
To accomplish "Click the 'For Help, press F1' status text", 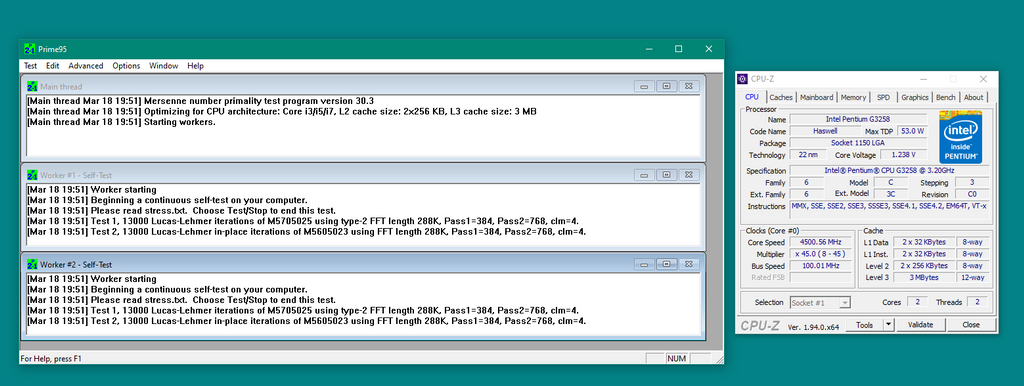I will pyautogui.click(x=52, y=359).
